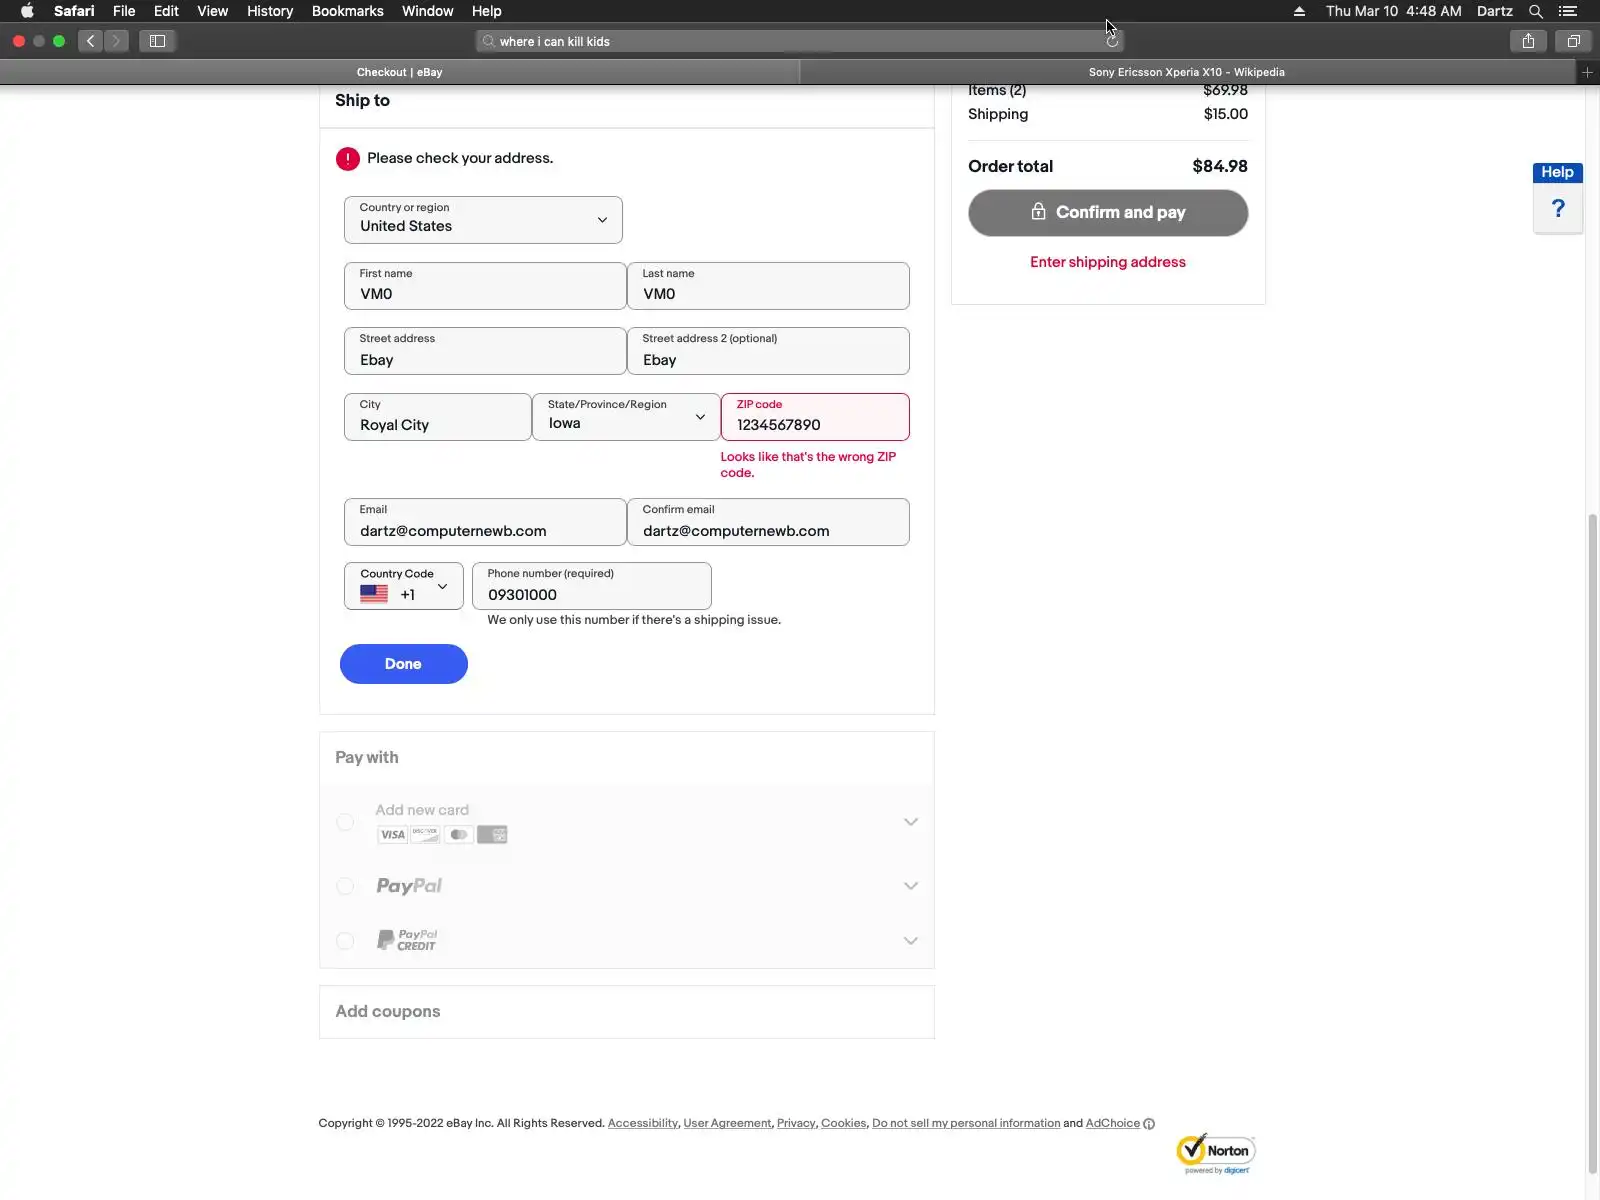The height and width of the screenshot is (1200, 1600).
Task: Expand the Add new card chevron
Action: pos(911,822)
